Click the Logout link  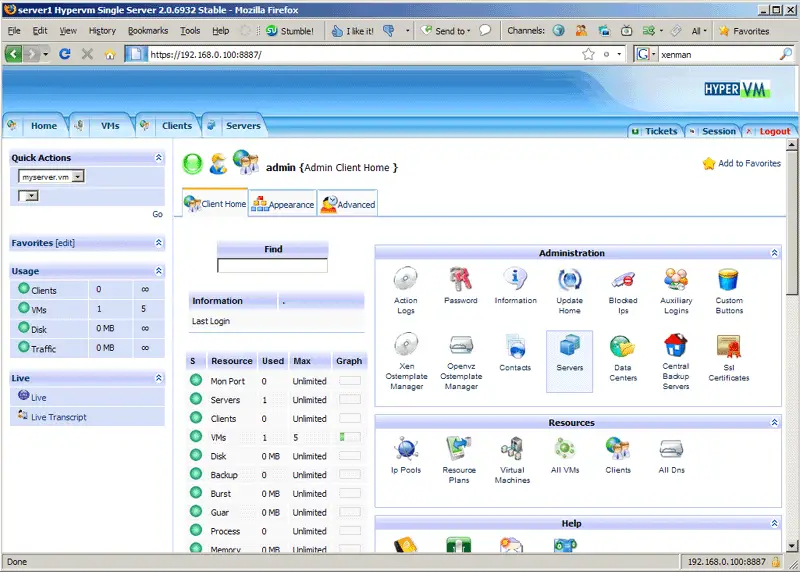[774, 131]
